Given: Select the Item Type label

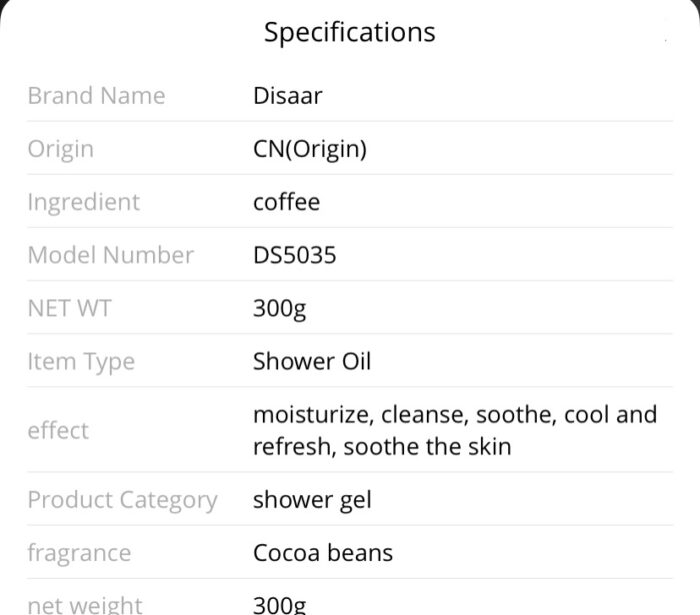Looking at the screenshot, I should (81, 362).
